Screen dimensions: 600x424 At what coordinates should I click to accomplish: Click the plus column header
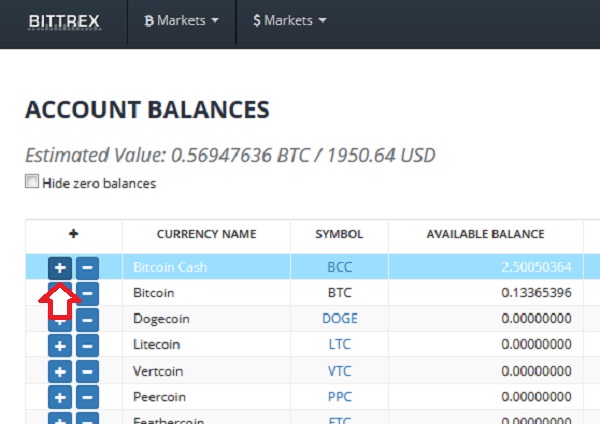[73, 233]
